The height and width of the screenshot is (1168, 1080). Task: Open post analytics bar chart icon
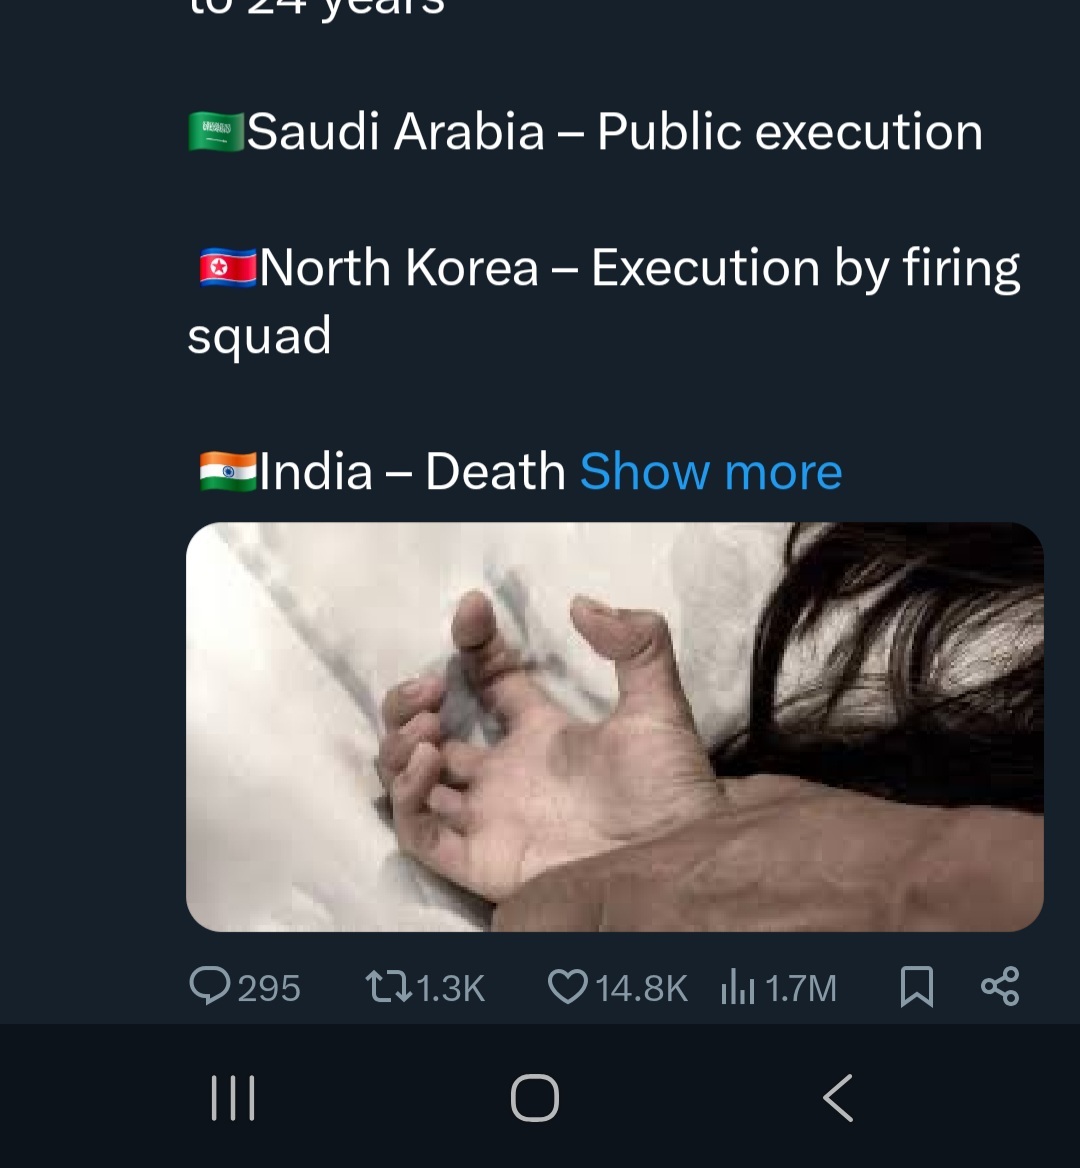click(737, 988)
